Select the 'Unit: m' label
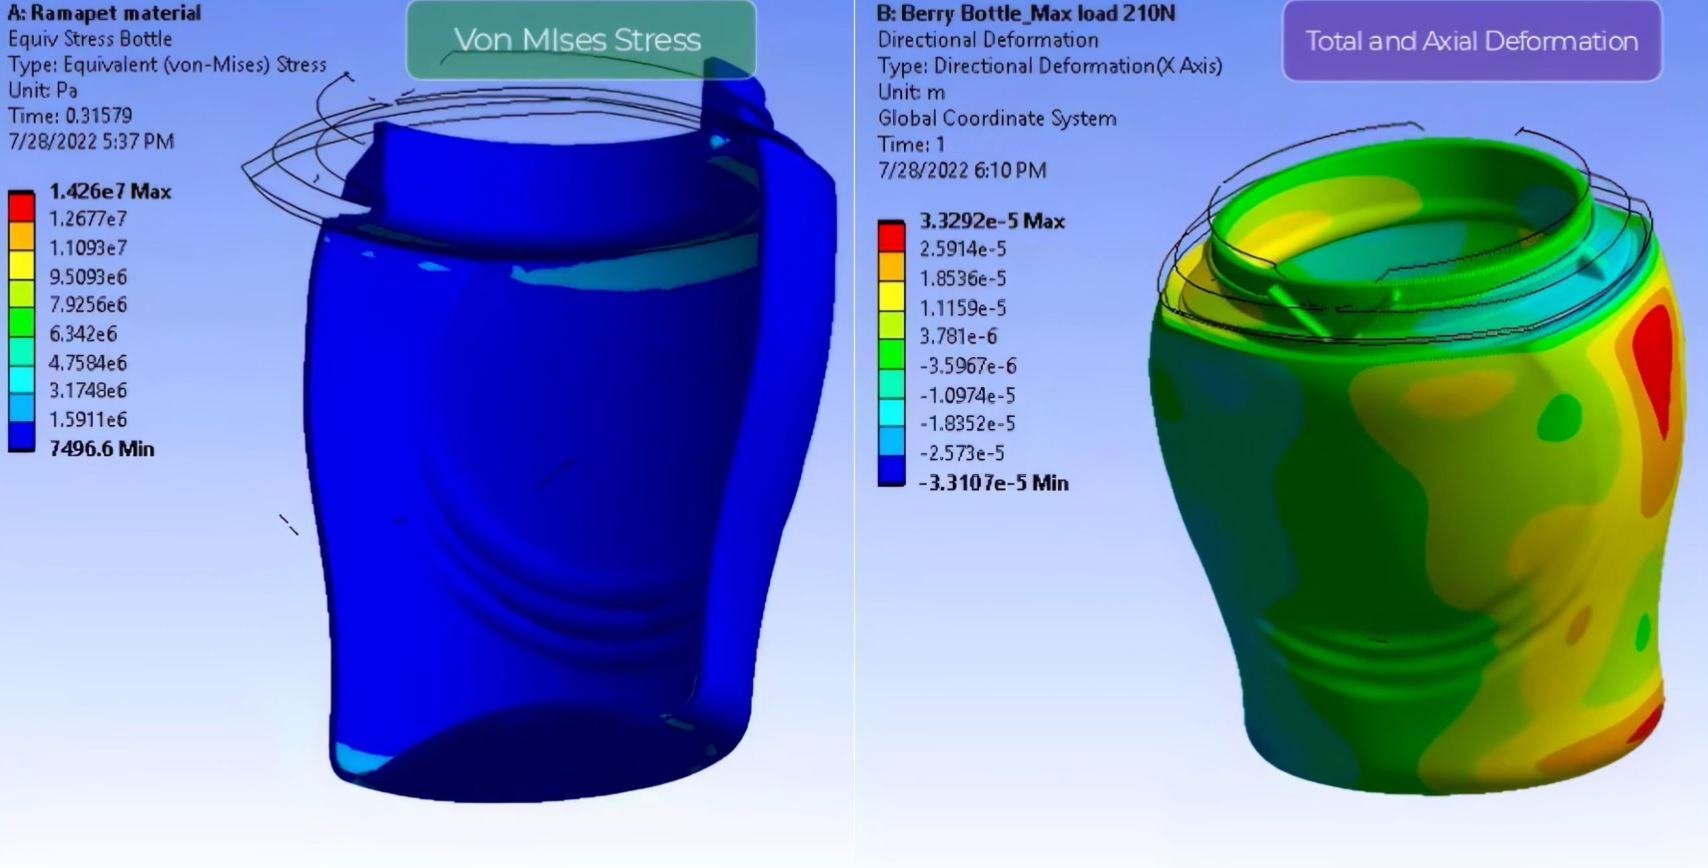 (911, 92)
